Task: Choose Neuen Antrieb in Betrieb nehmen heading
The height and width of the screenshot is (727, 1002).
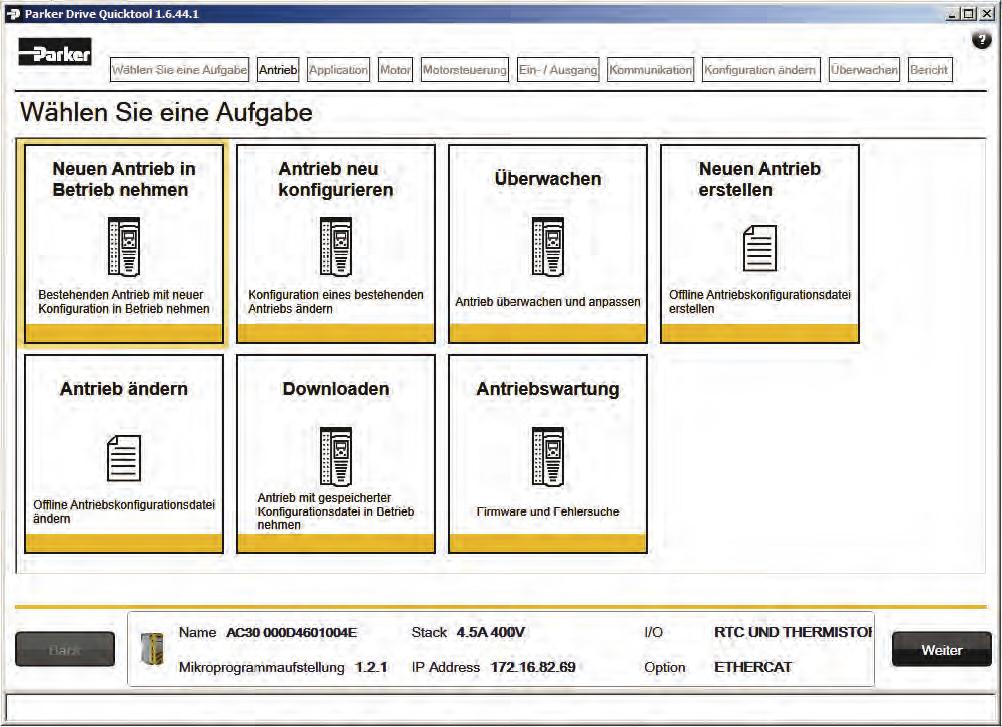Action: point(124,180)
